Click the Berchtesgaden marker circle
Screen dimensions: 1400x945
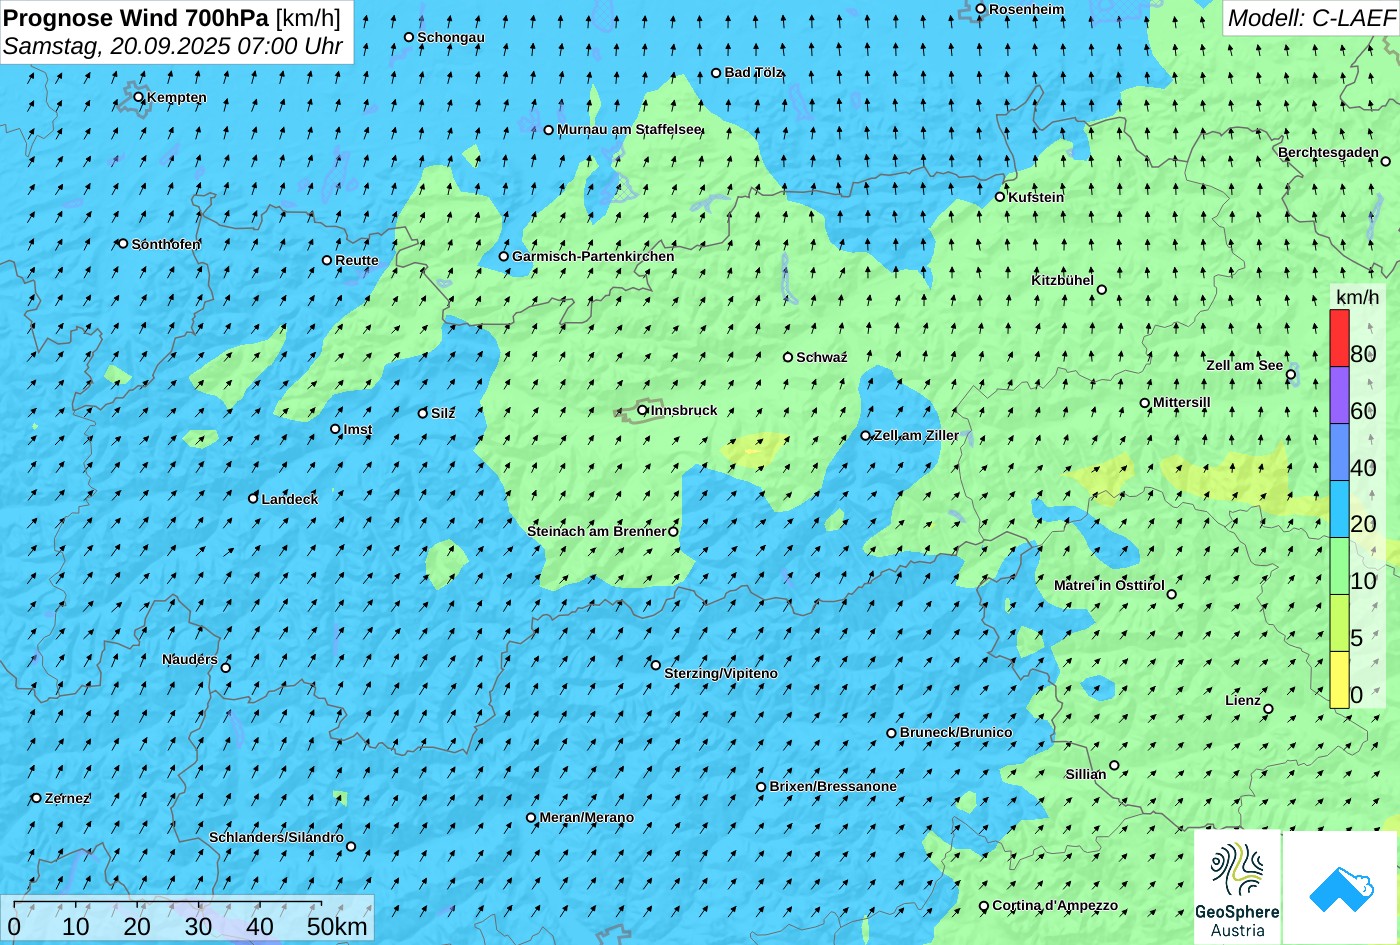point(1386,161)
